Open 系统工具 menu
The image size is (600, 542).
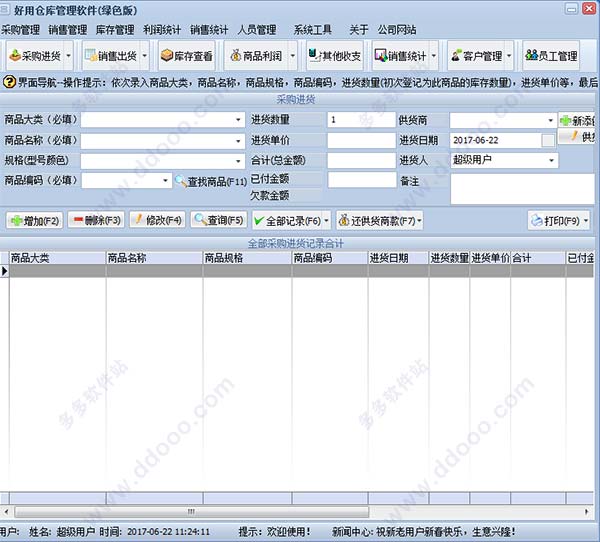(313, 29)
